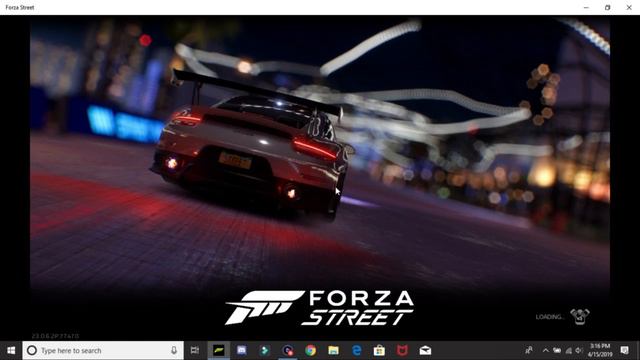640x360 pixels.
Task: Launch Google Chrome from the taskbar
Action: coord(310,350)
